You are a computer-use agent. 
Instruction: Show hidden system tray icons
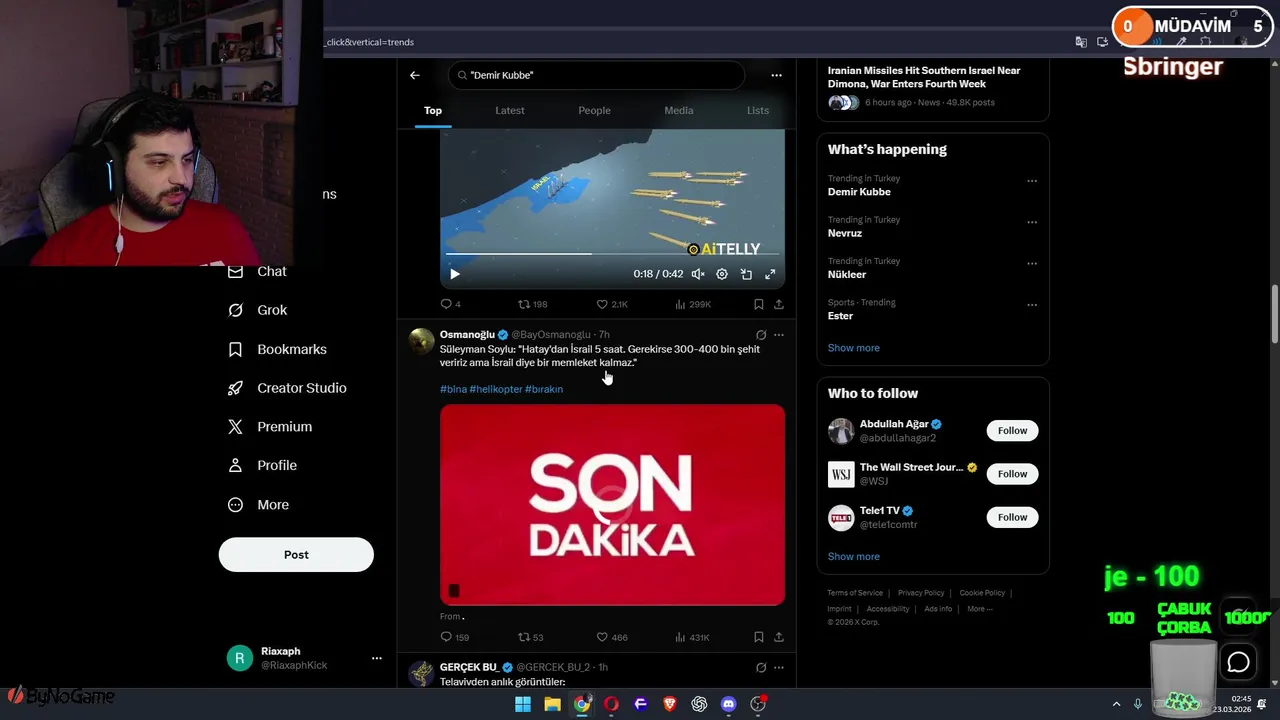1116,704
